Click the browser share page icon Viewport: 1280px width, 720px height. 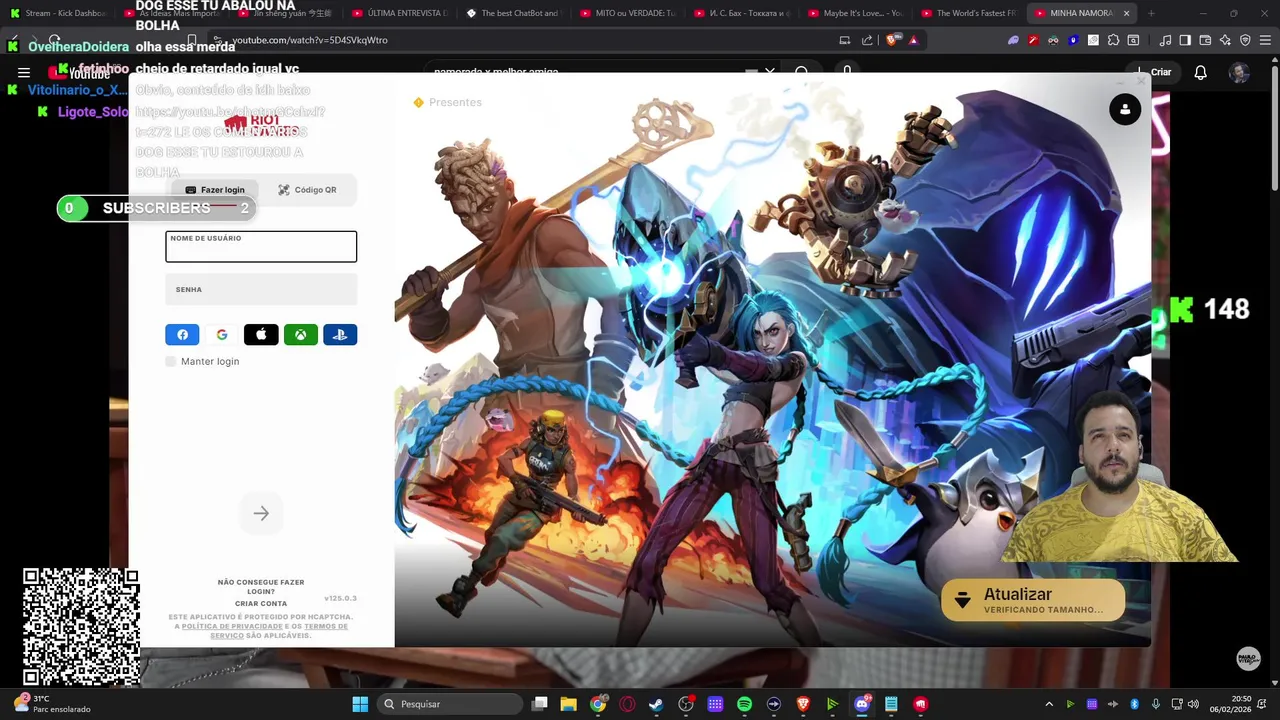coord(867,40)
